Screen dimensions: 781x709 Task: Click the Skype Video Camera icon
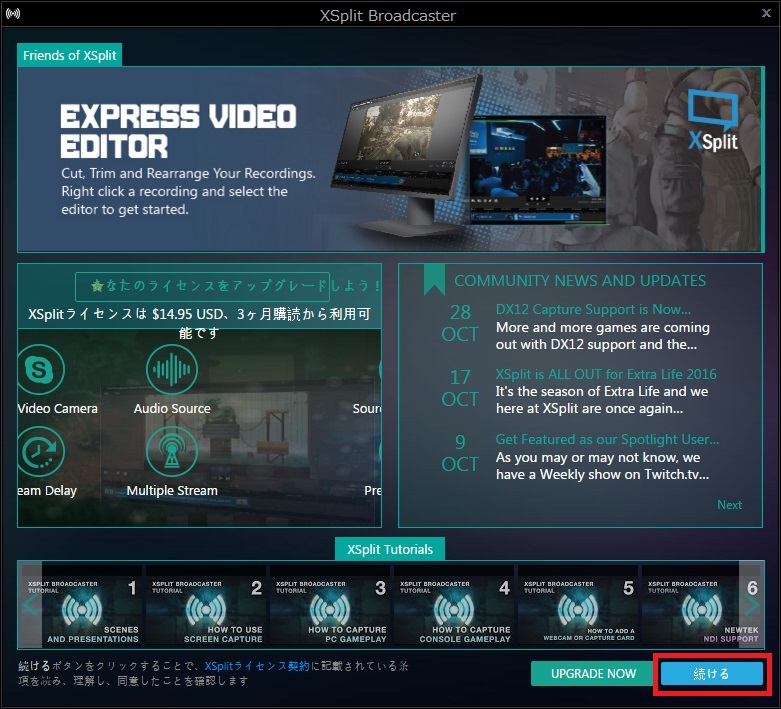(40, 369)
